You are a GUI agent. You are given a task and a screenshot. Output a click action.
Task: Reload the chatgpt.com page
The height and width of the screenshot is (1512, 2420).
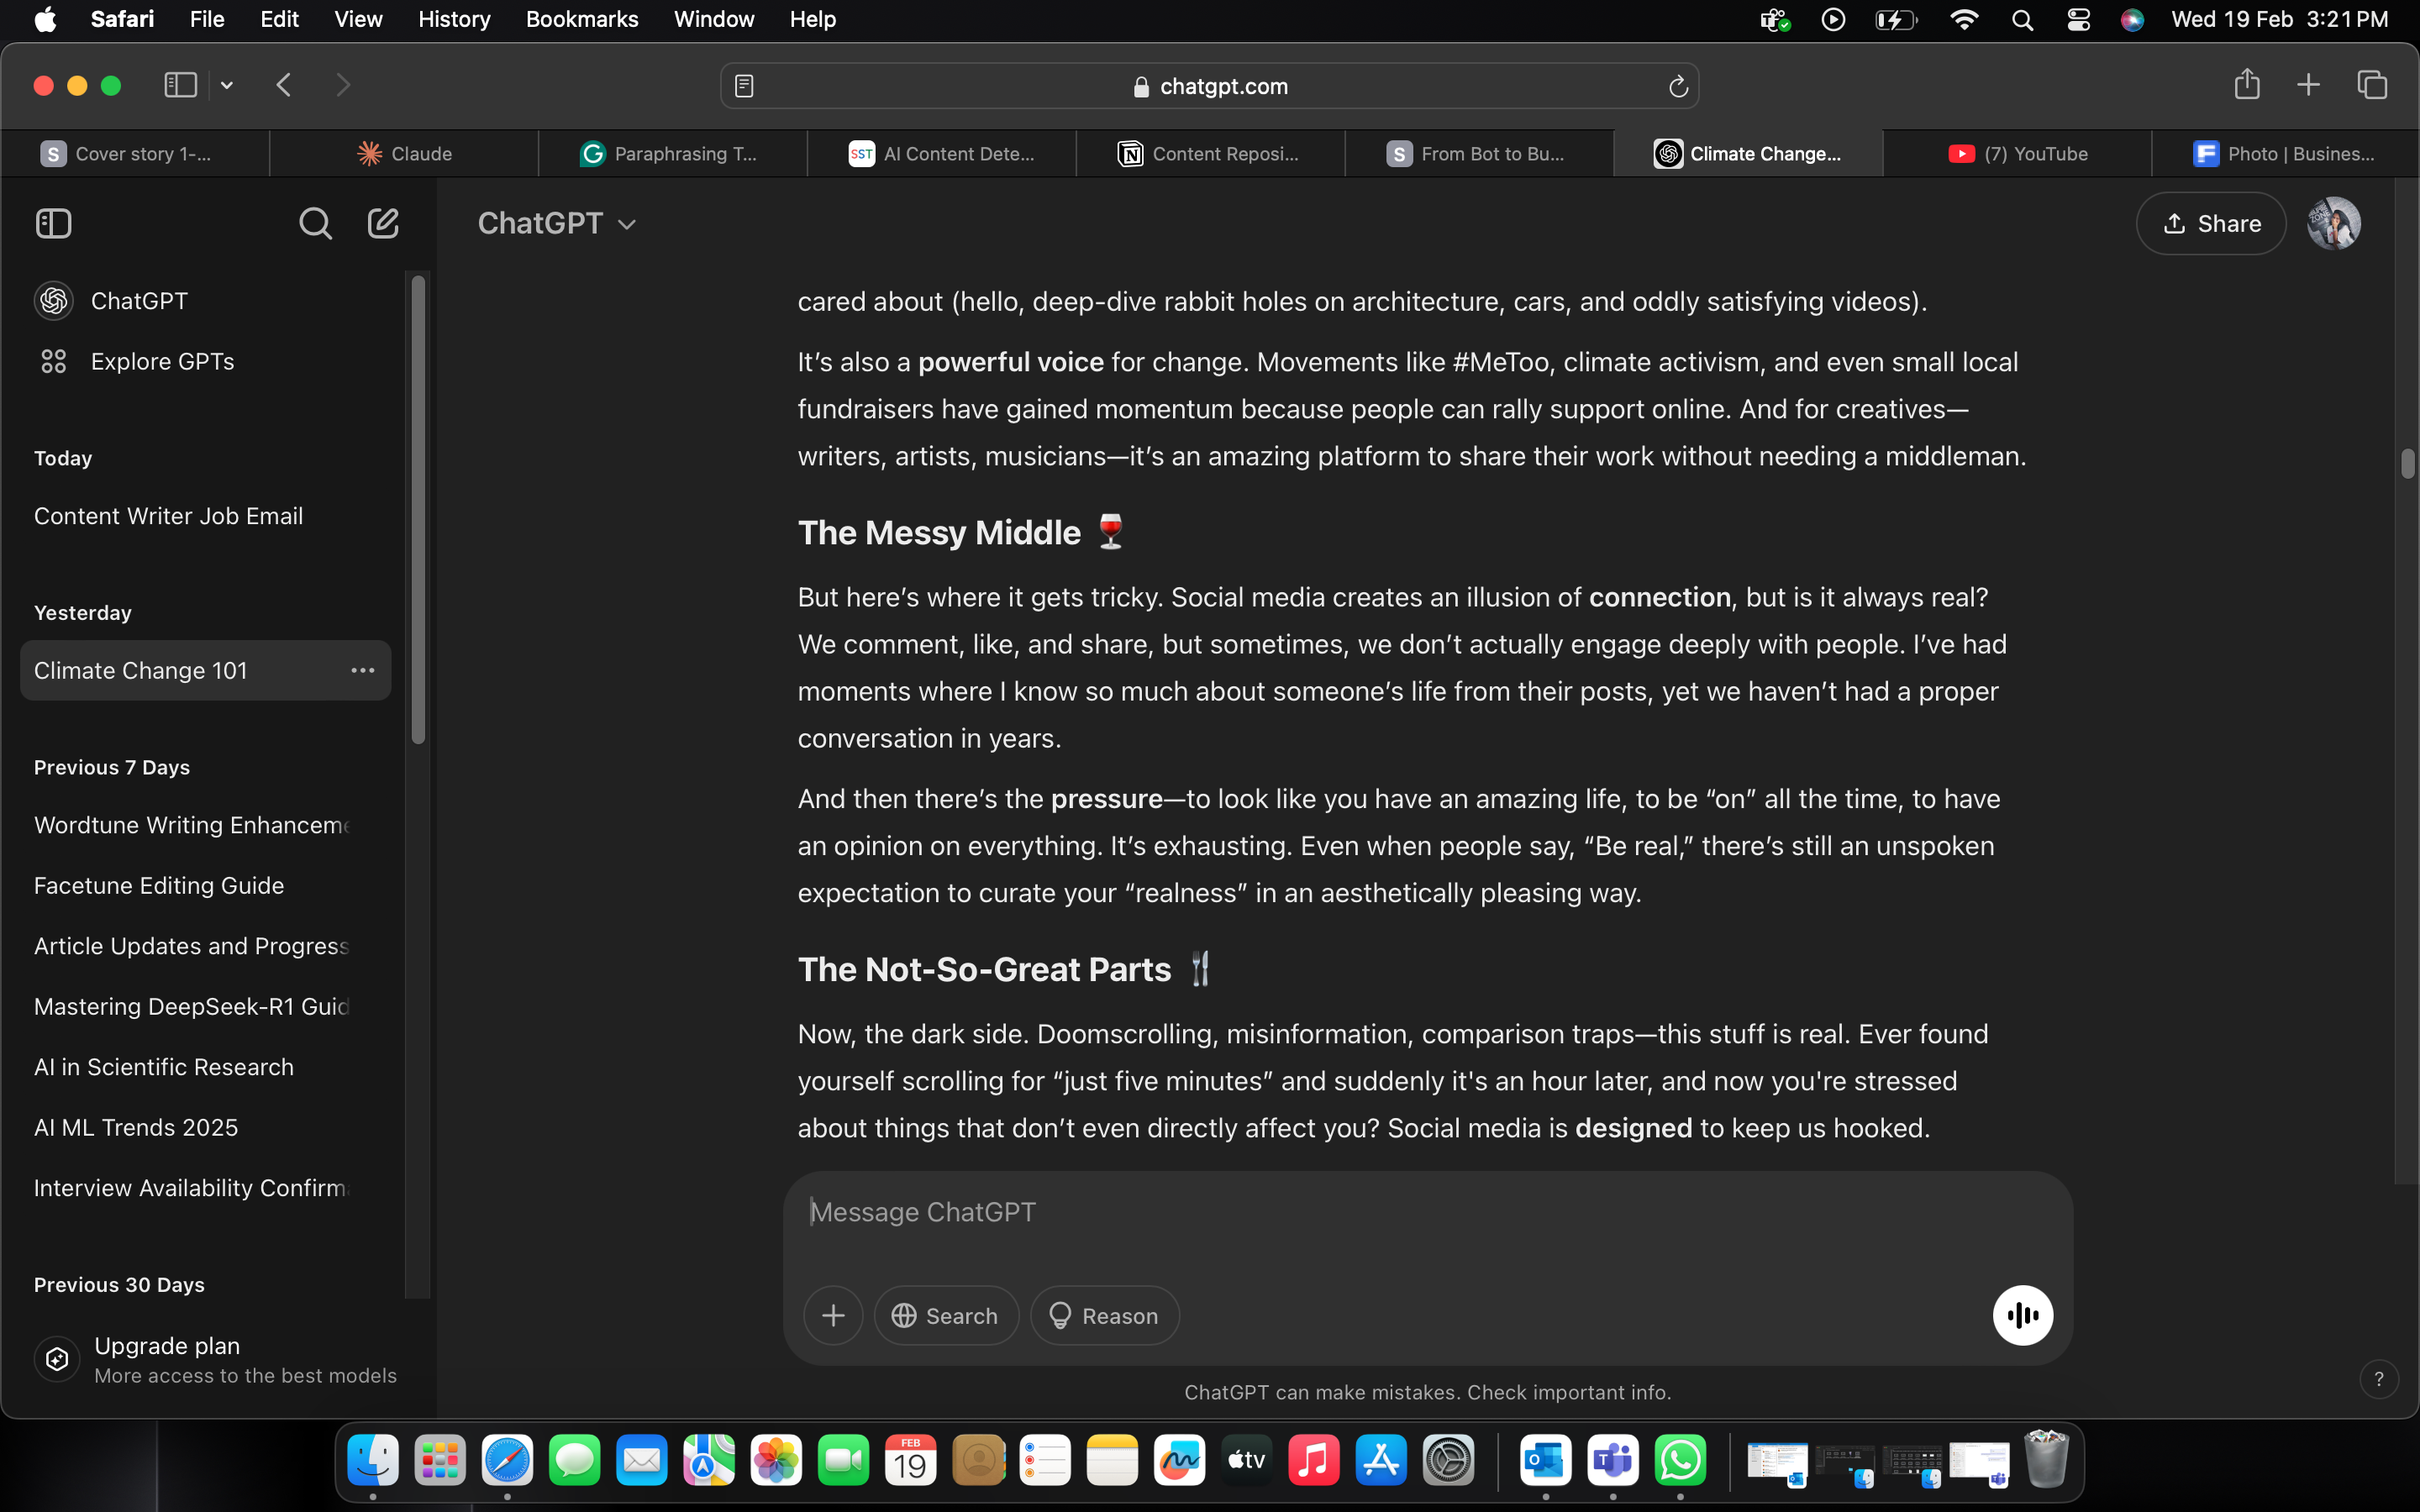click(1678, 86)
